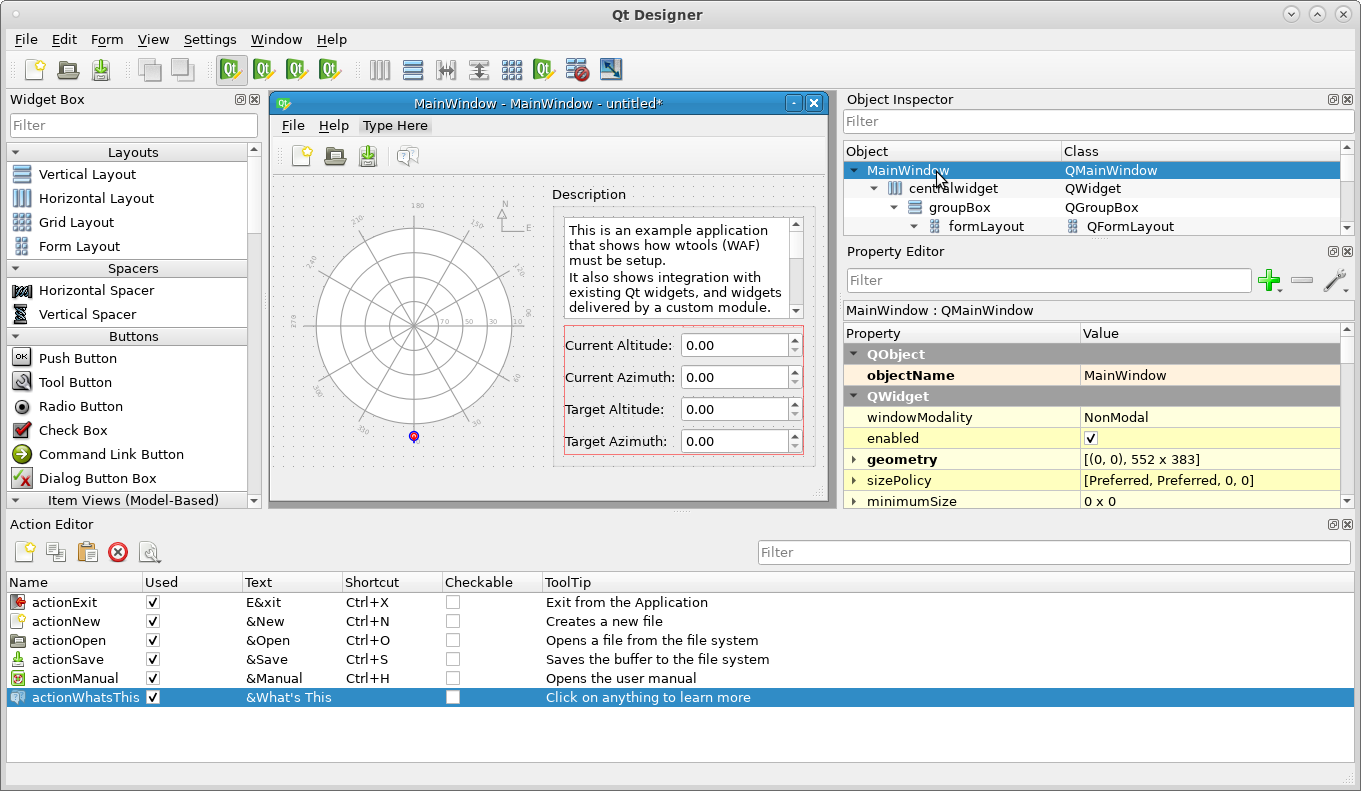Delete the selected action in Action Editor
Image resolution: width=1361 pixels, height=791 pixels.
pos(118,552)
